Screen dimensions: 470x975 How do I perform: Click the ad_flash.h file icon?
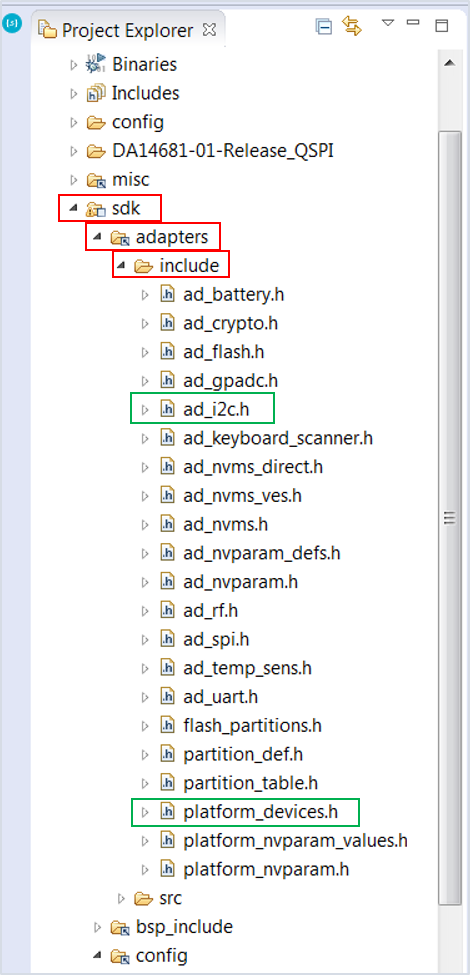coord(168,352)
